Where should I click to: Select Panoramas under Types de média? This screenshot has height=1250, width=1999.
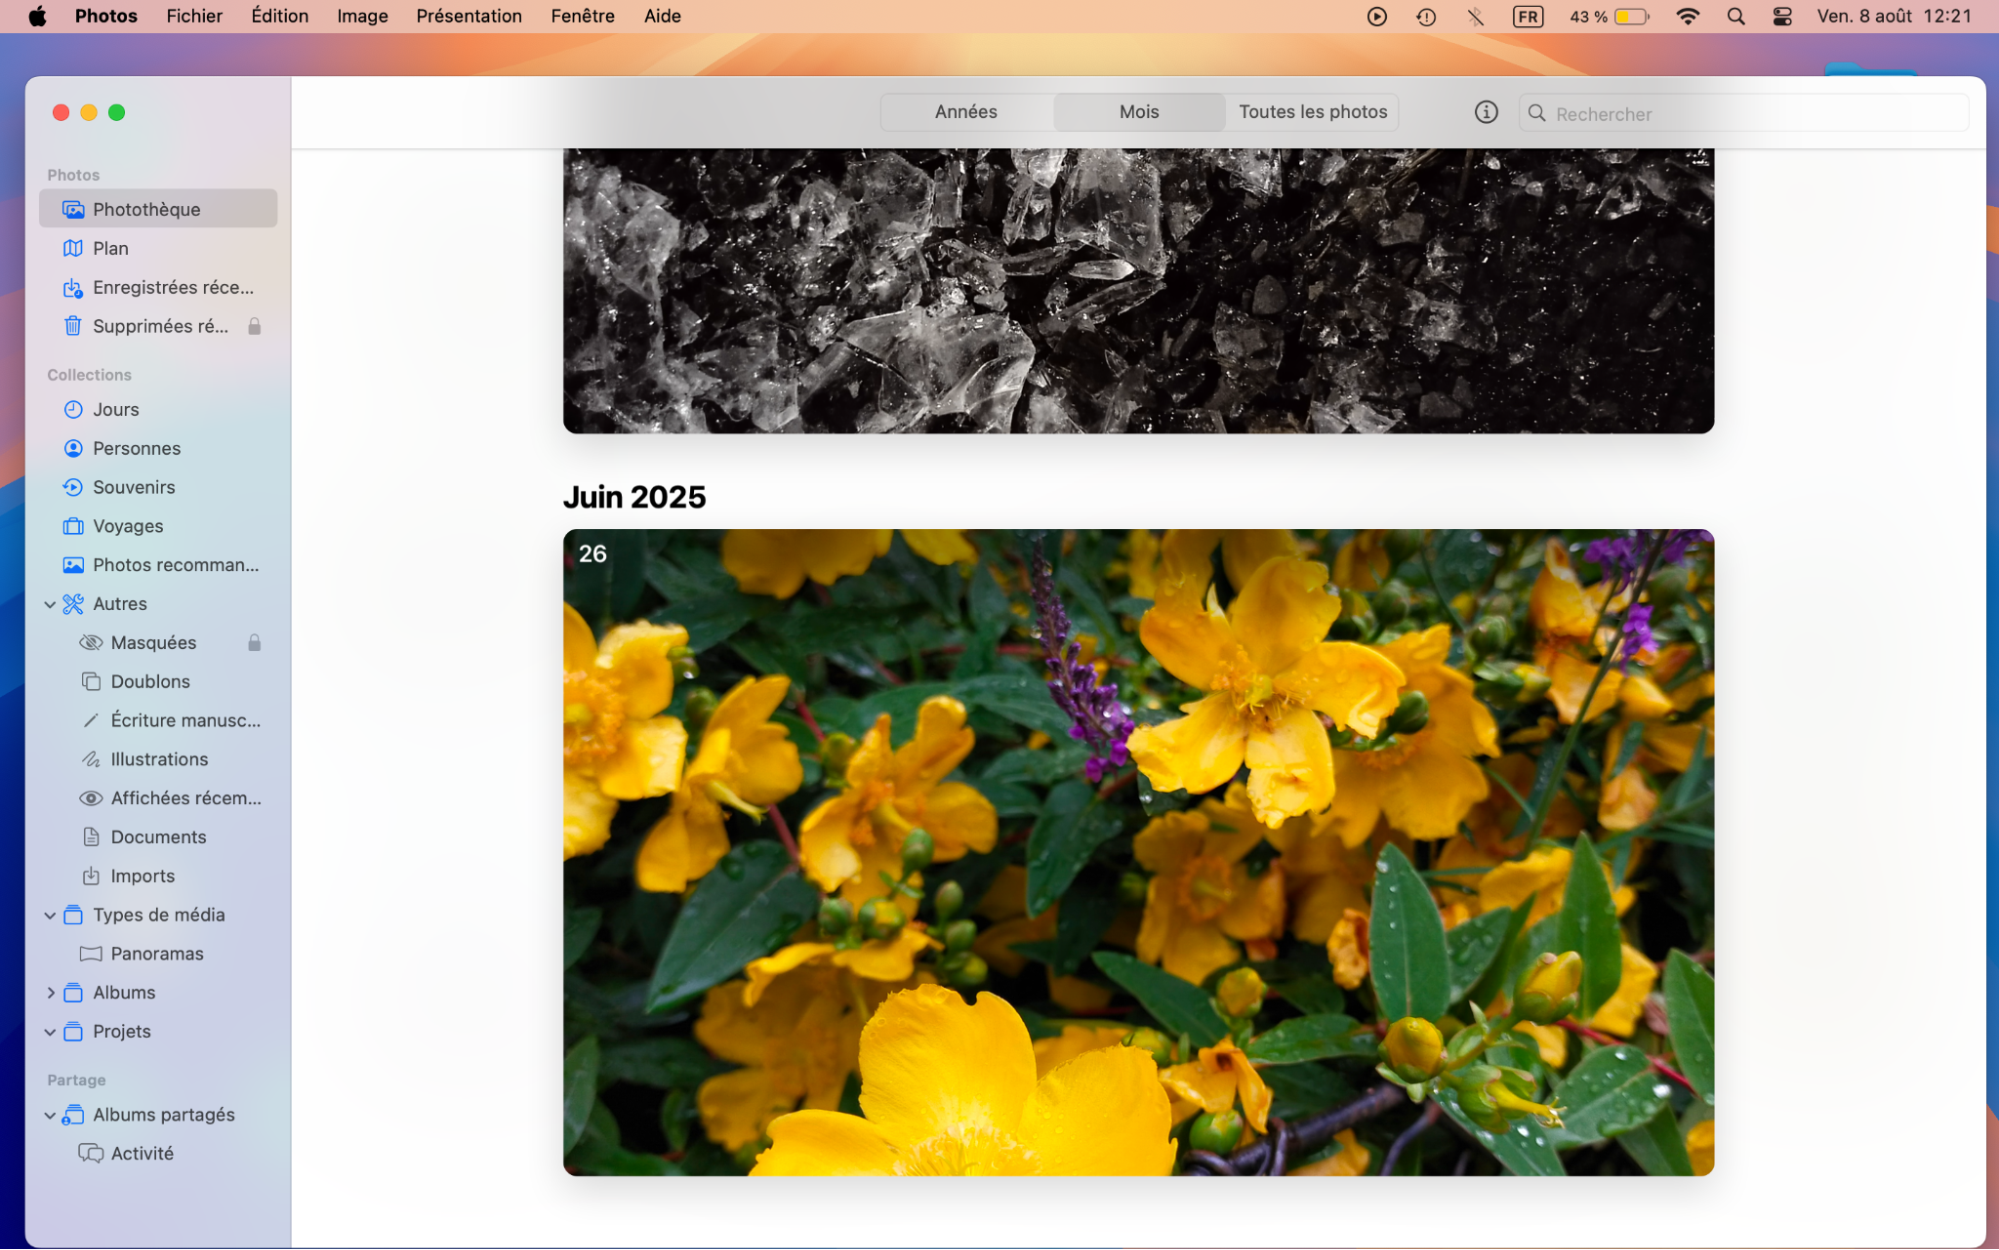tap(157, 953)
